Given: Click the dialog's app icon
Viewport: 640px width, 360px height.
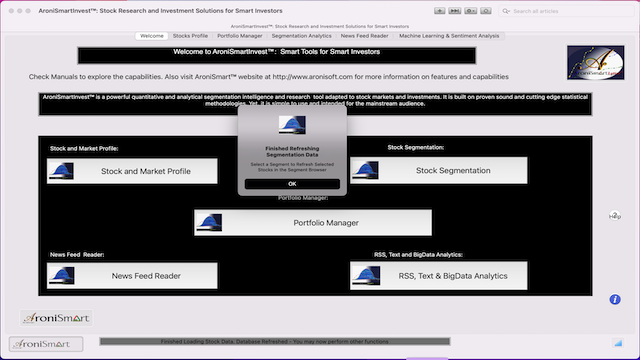Looking at the screenshot, I should point(292,125).
